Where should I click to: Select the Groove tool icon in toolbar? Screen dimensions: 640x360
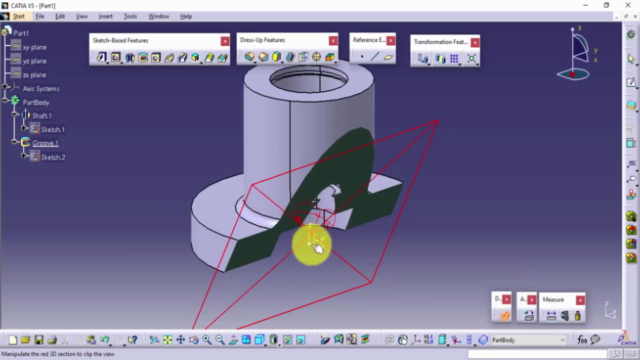point(143,57)
